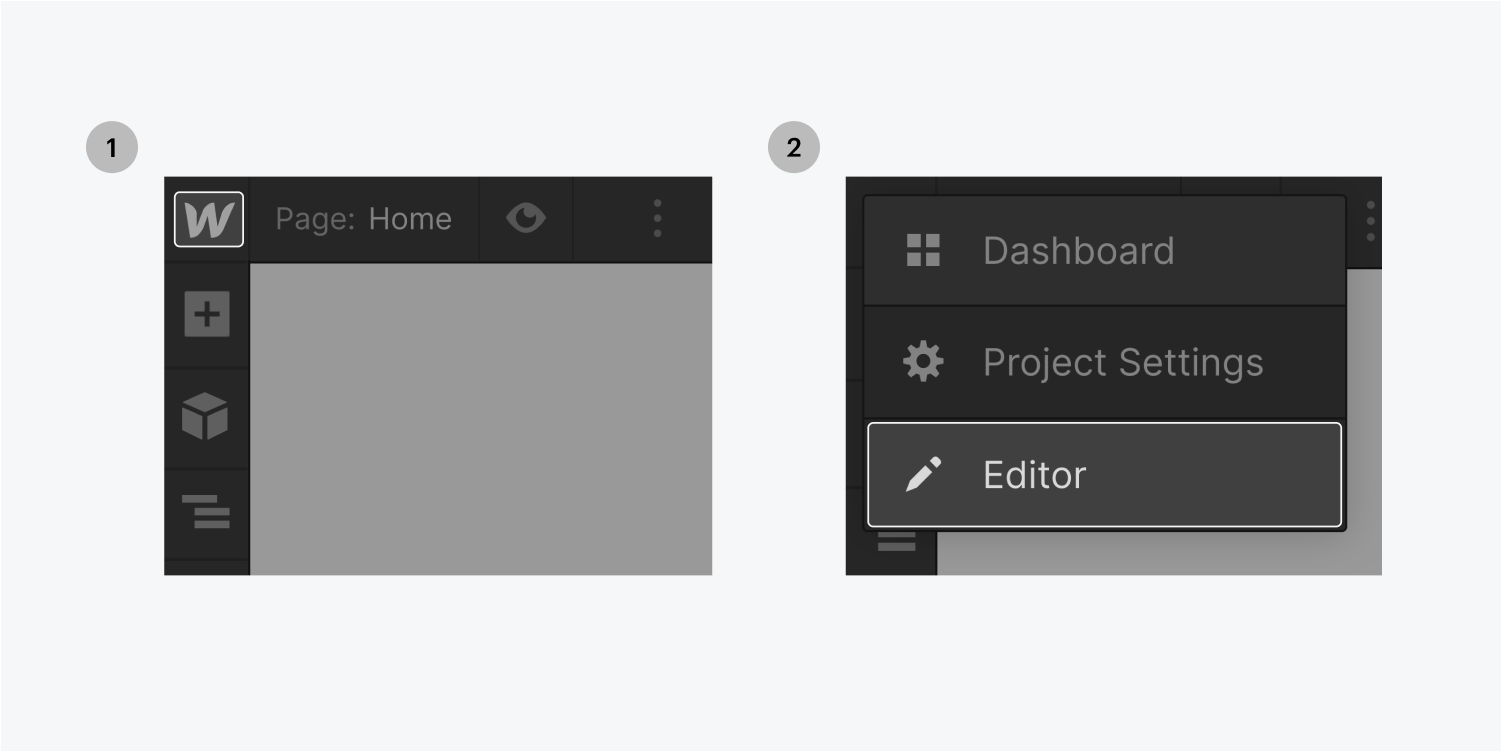Open the Page: Home selector
Image resolution: width=1501 pixels, height=751 pixels.
pos(365,219)
